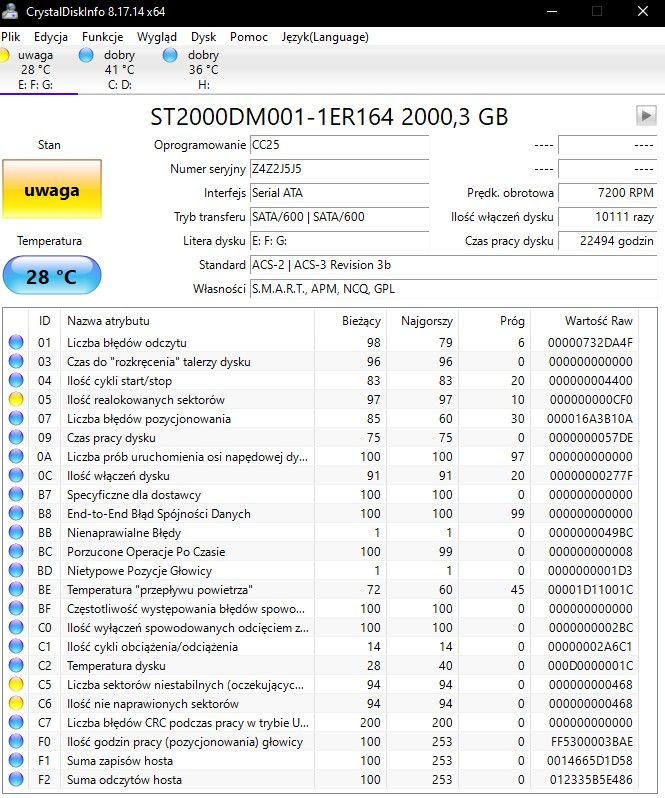The width and height of the screenshot is (665, 798).
Task: Click the blue status icon for attribute BC
Action: coord(16,551)
